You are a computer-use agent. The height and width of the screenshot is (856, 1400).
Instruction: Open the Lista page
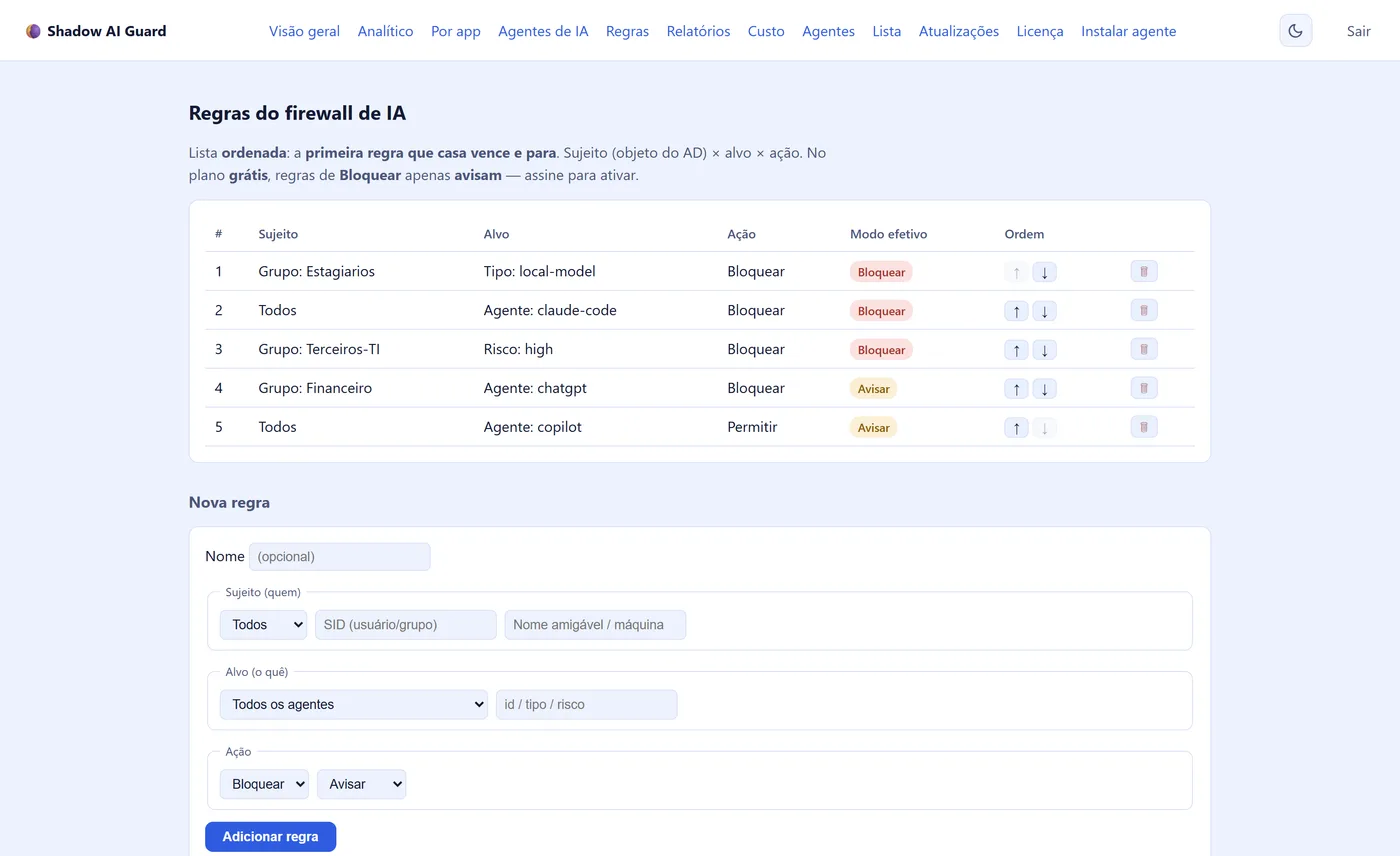pos(887,31)
